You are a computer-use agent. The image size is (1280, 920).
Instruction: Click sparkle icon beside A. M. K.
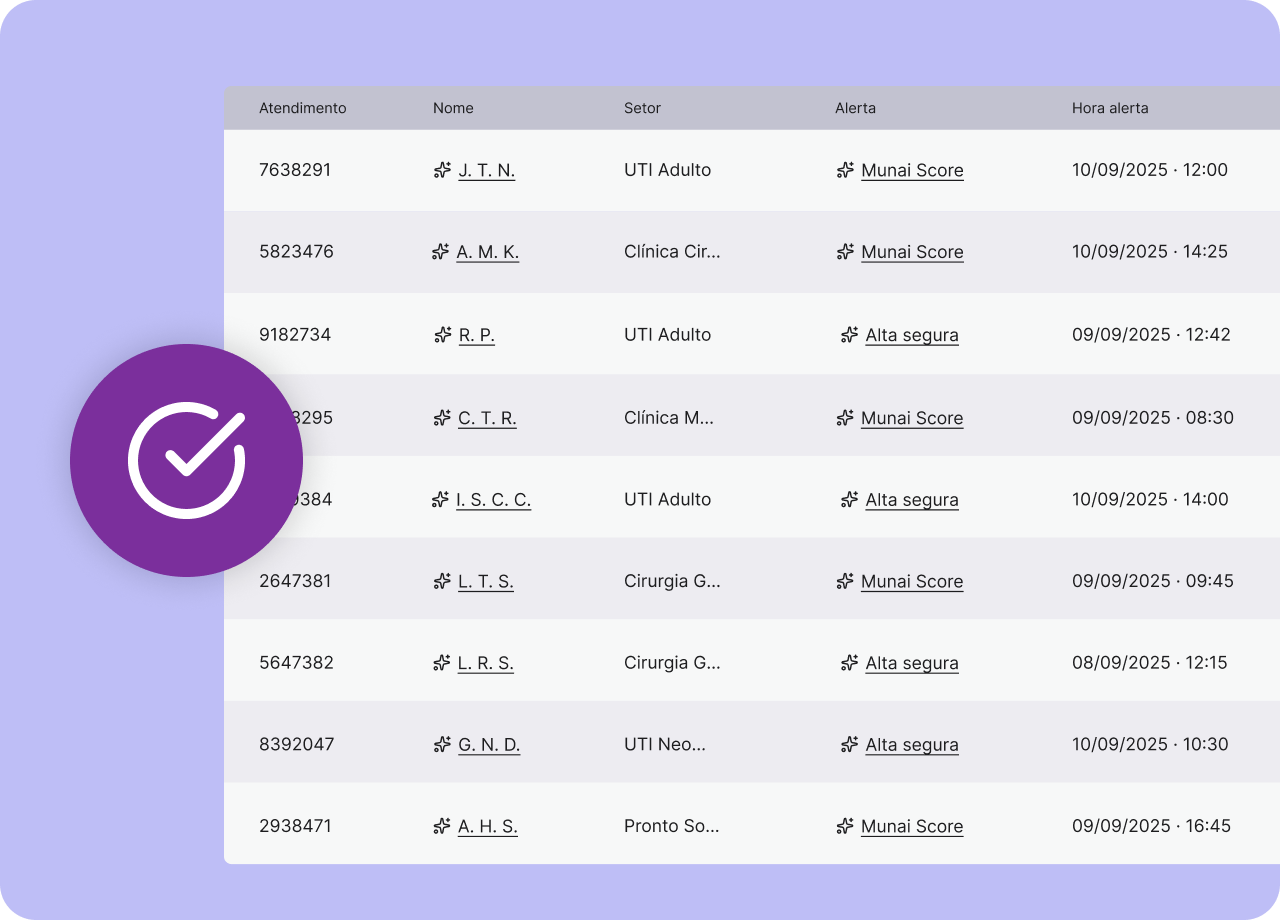(x=440, y=252)
